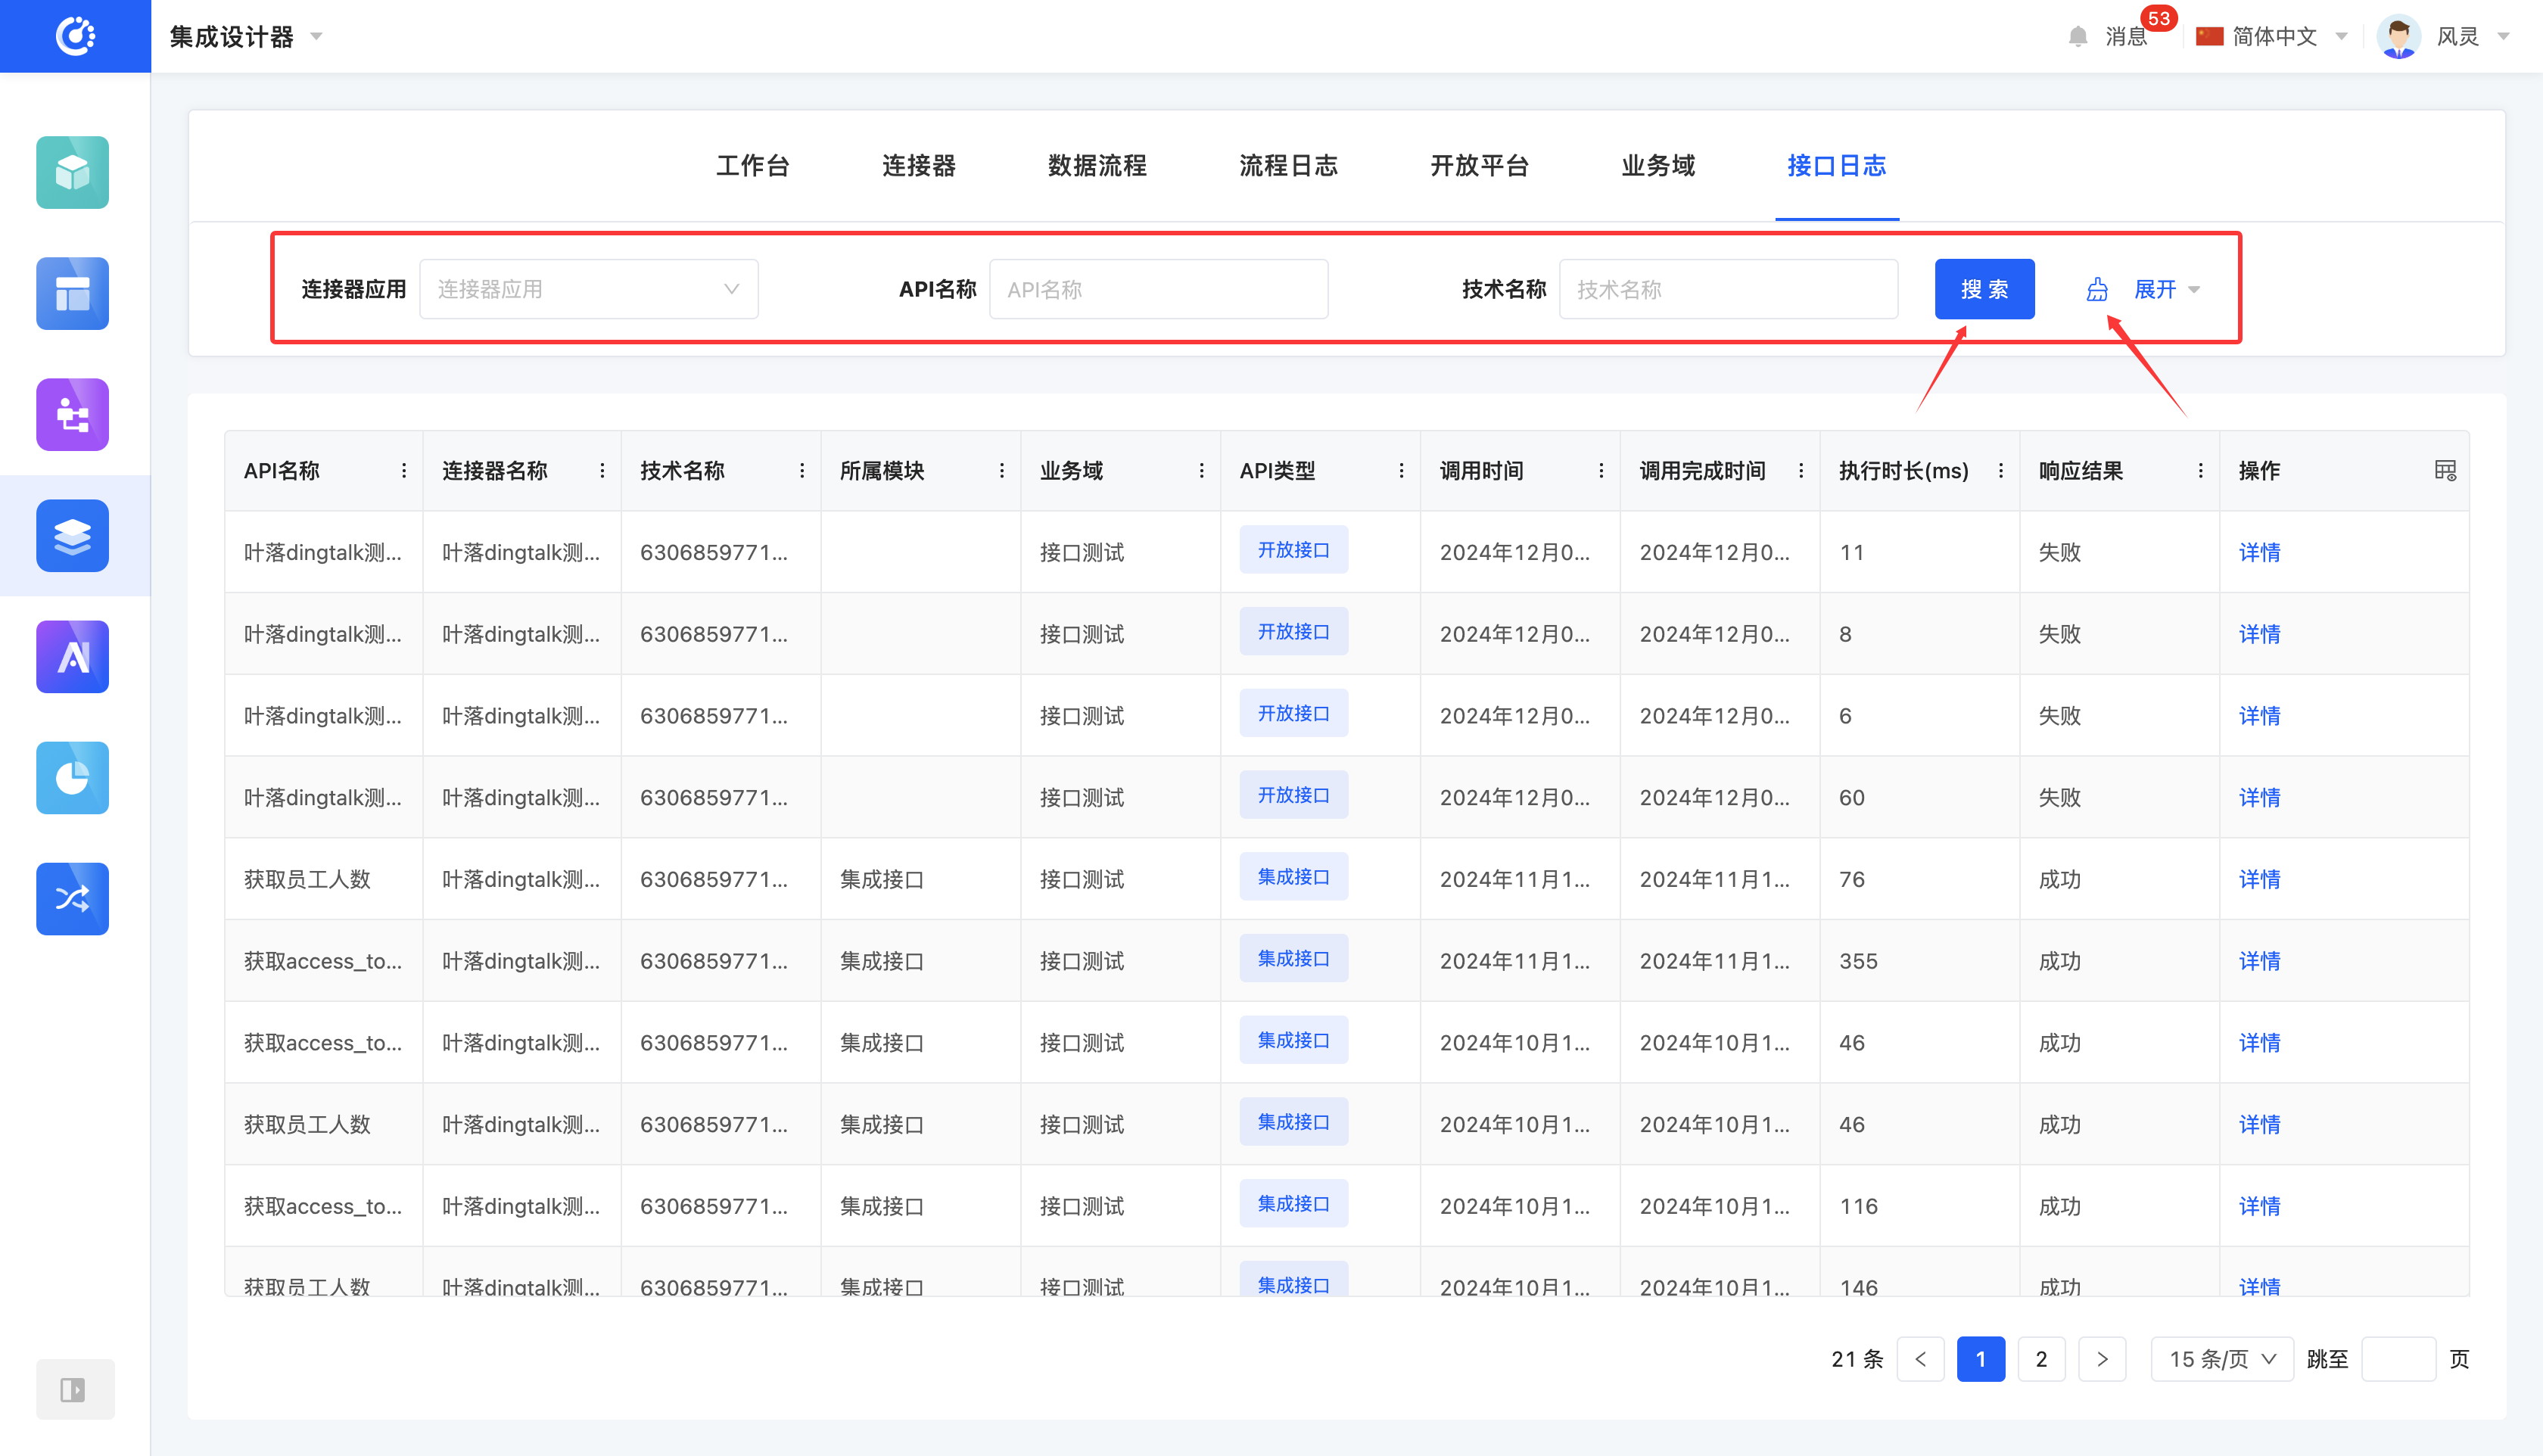Click the teal cube sidebar icon

(x=72, y=172)
